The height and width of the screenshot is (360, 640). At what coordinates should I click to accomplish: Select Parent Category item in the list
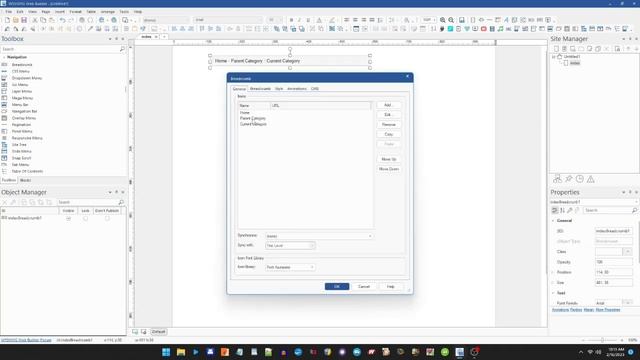(x=253, y=118)
